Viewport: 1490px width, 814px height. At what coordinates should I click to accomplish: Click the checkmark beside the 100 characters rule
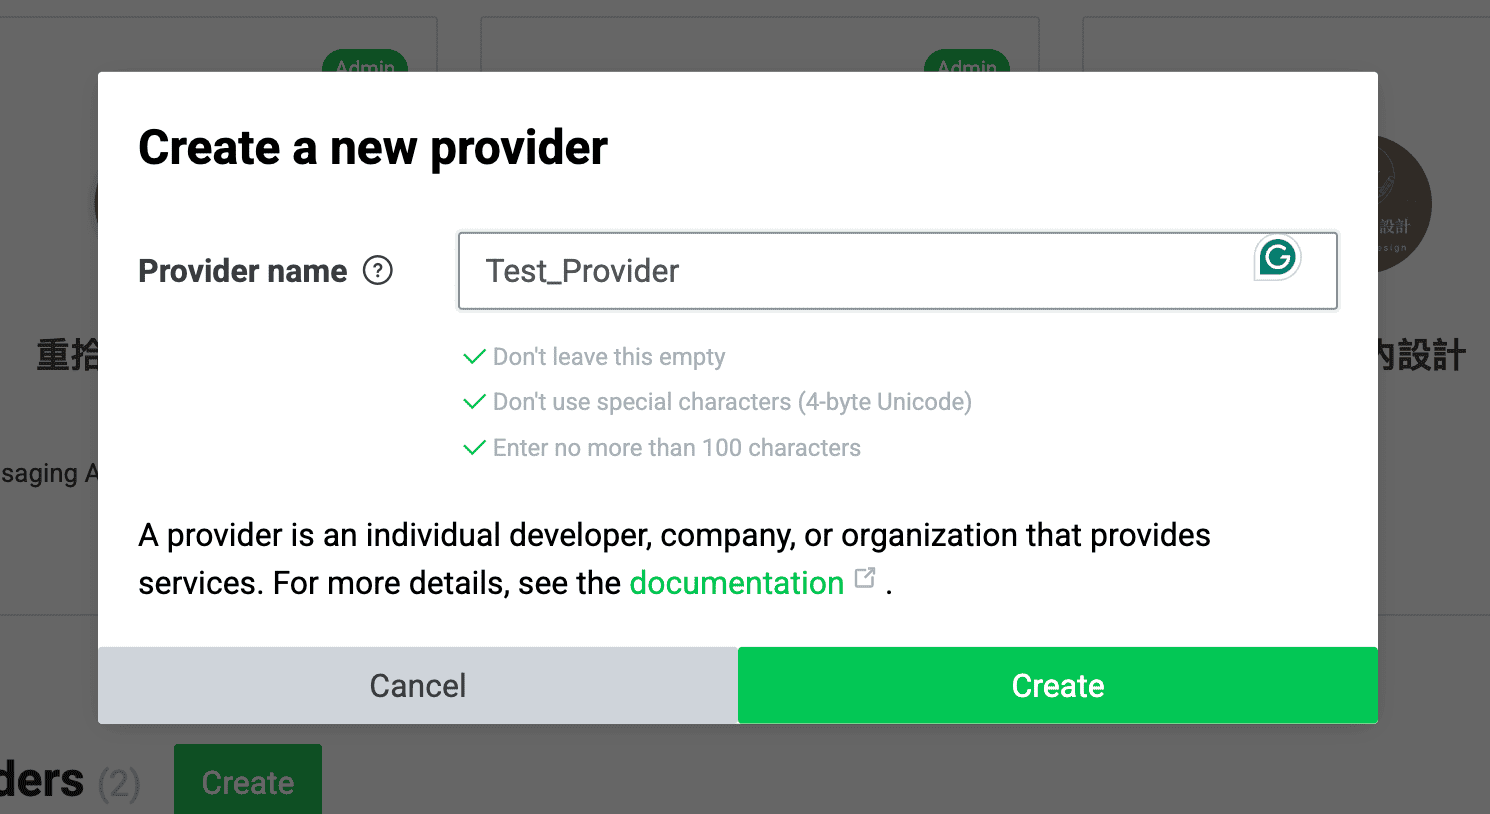click(x=474, y=448)
